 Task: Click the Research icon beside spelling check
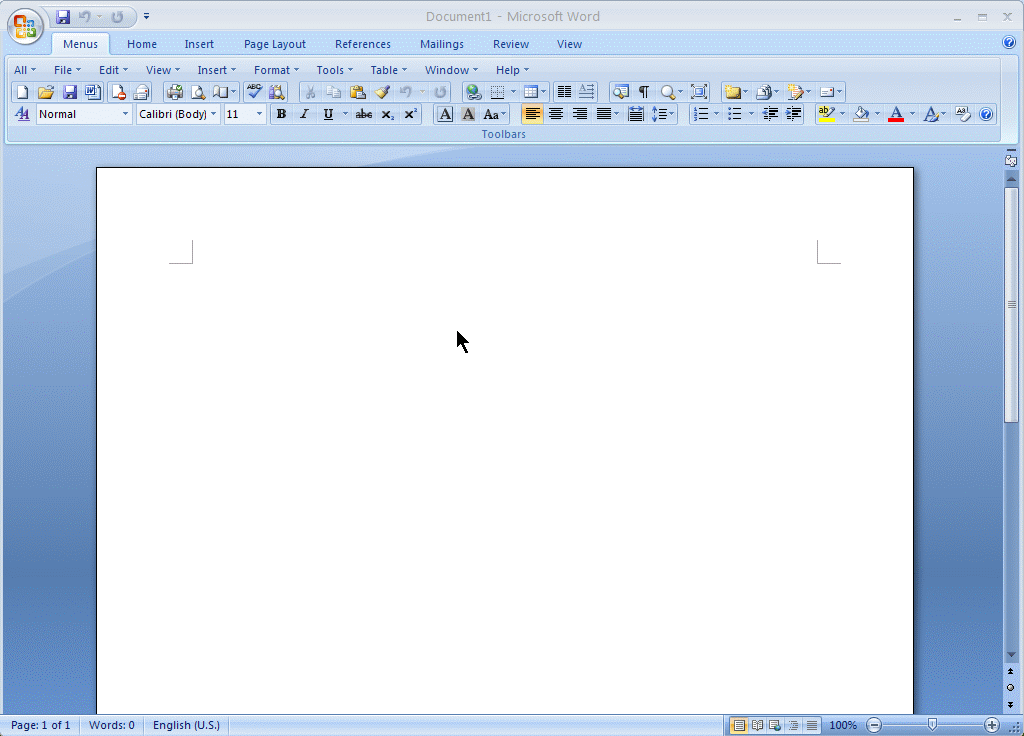click(277, 92)
